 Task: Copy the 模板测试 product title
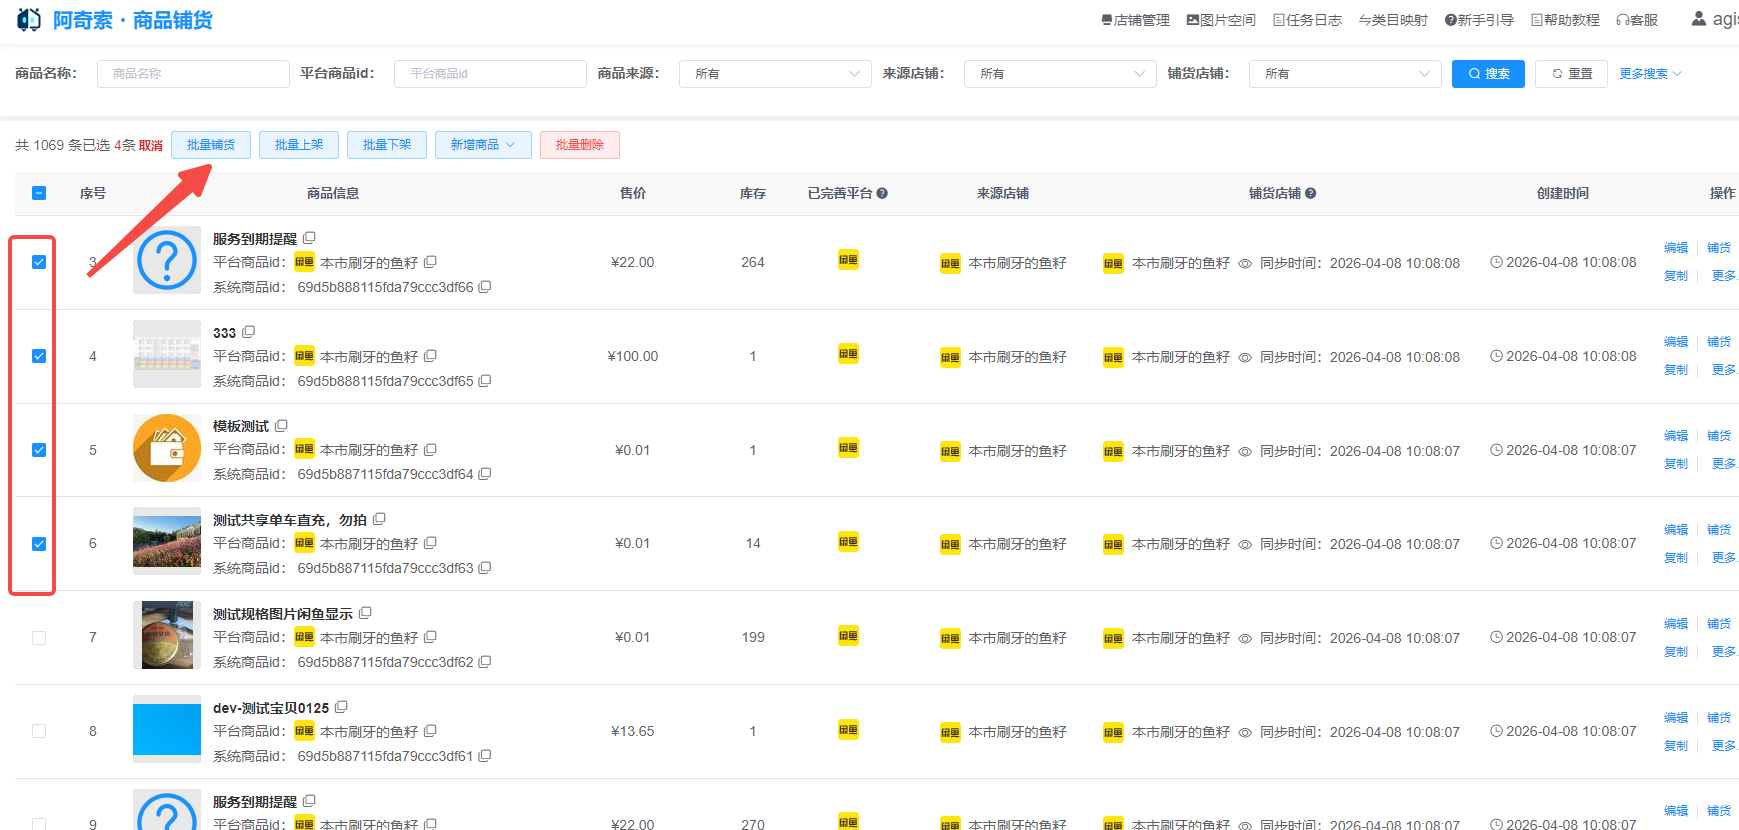point(282,426)
